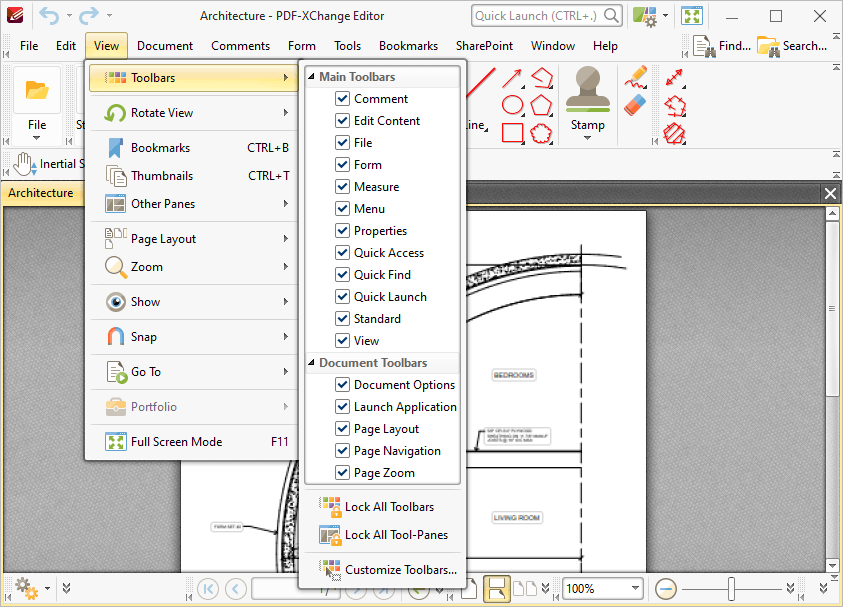
Task: Click Lock All Toolbars
Action: pos(390,507)
